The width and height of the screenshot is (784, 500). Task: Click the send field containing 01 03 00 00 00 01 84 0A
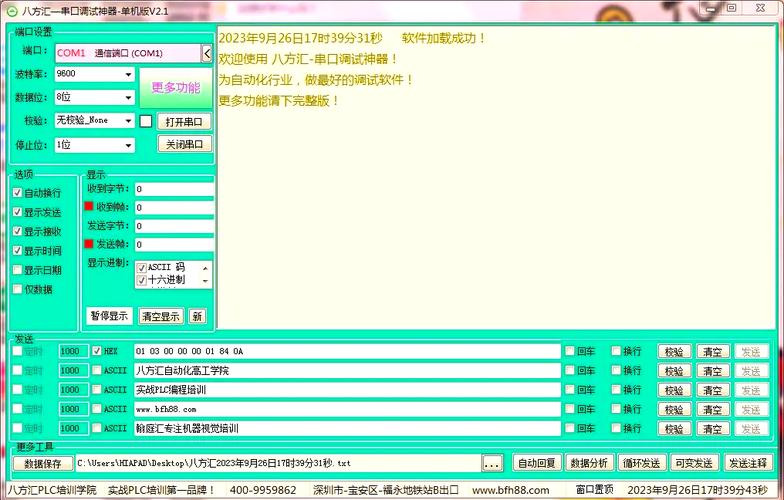tap(347, 352)
